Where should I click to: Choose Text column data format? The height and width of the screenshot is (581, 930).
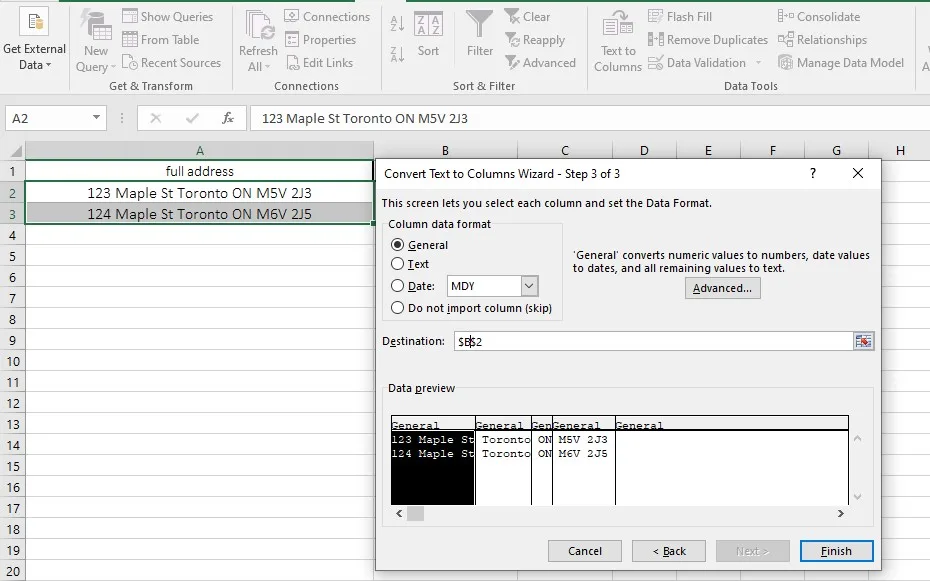pos(397,263)
